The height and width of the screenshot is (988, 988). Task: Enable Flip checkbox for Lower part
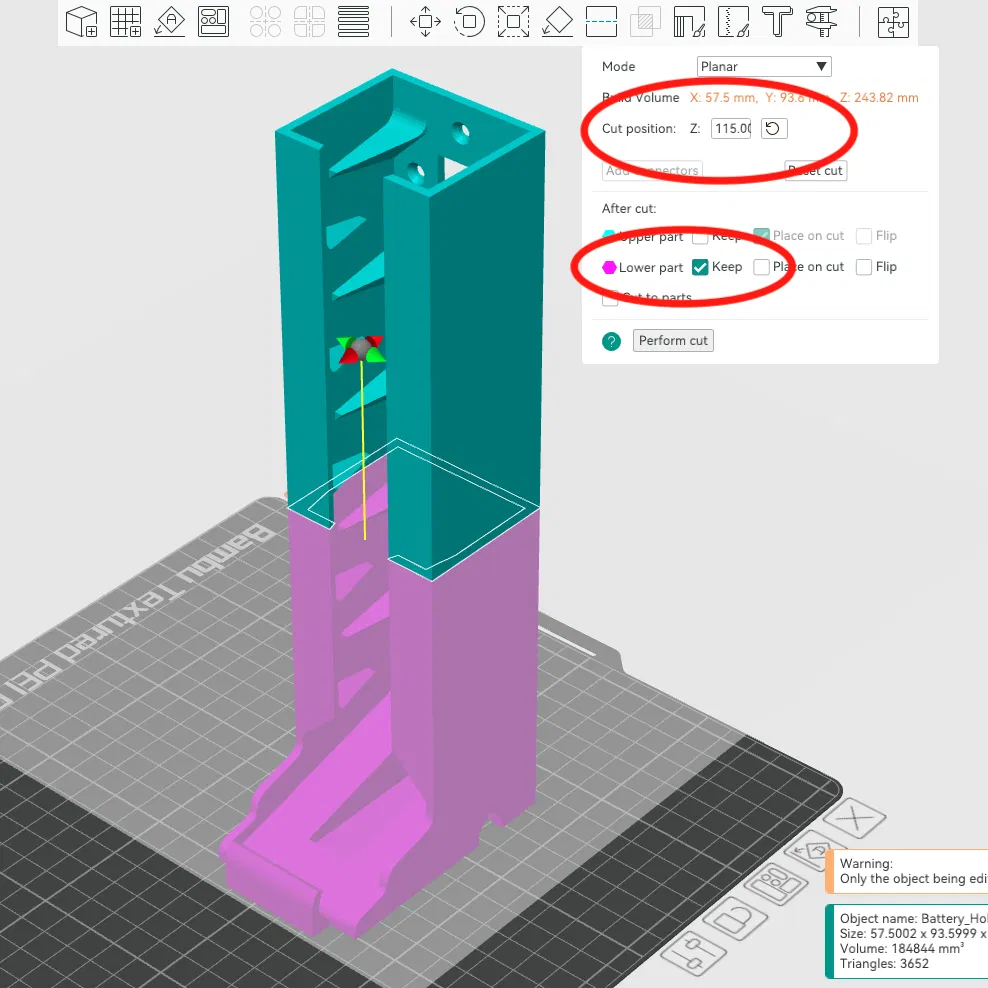pyautogui.click(x=864, y=267)
